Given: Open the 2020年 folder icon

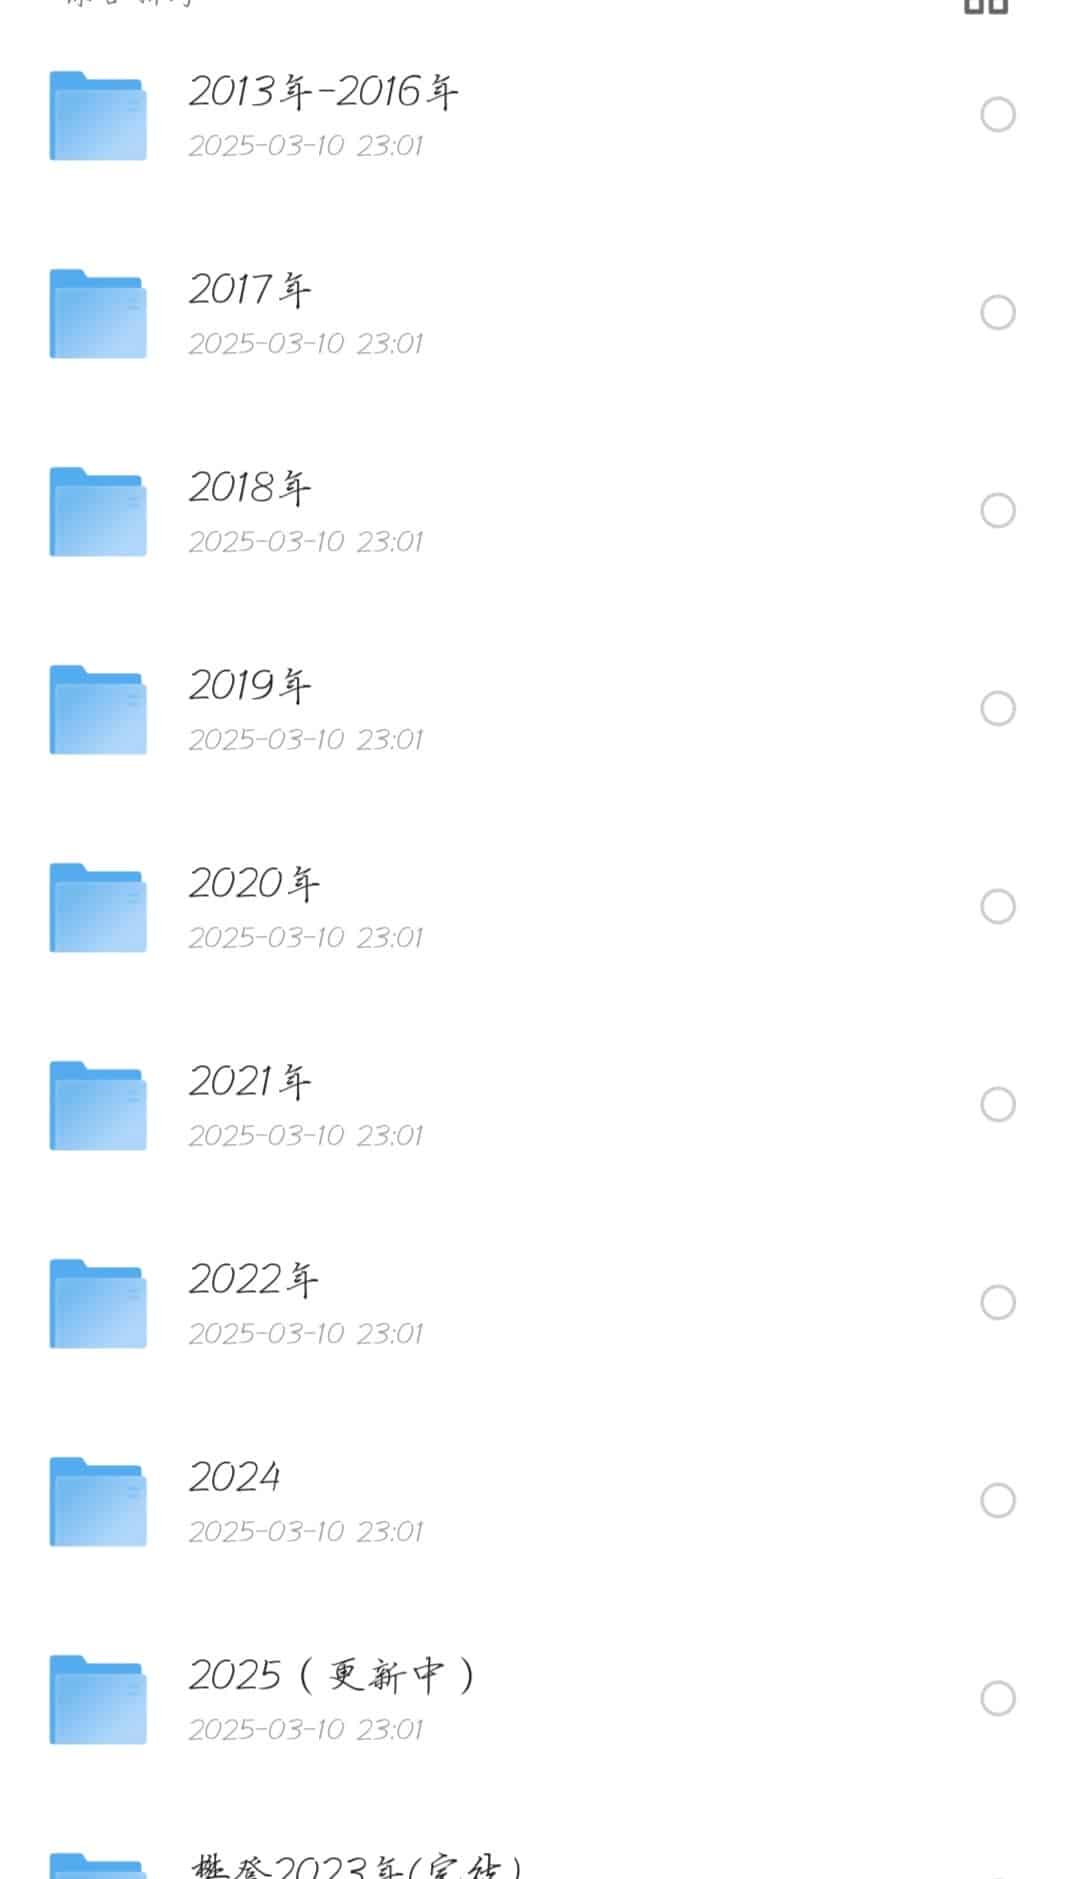Looking at the screenshot, I should coord(98,908).
